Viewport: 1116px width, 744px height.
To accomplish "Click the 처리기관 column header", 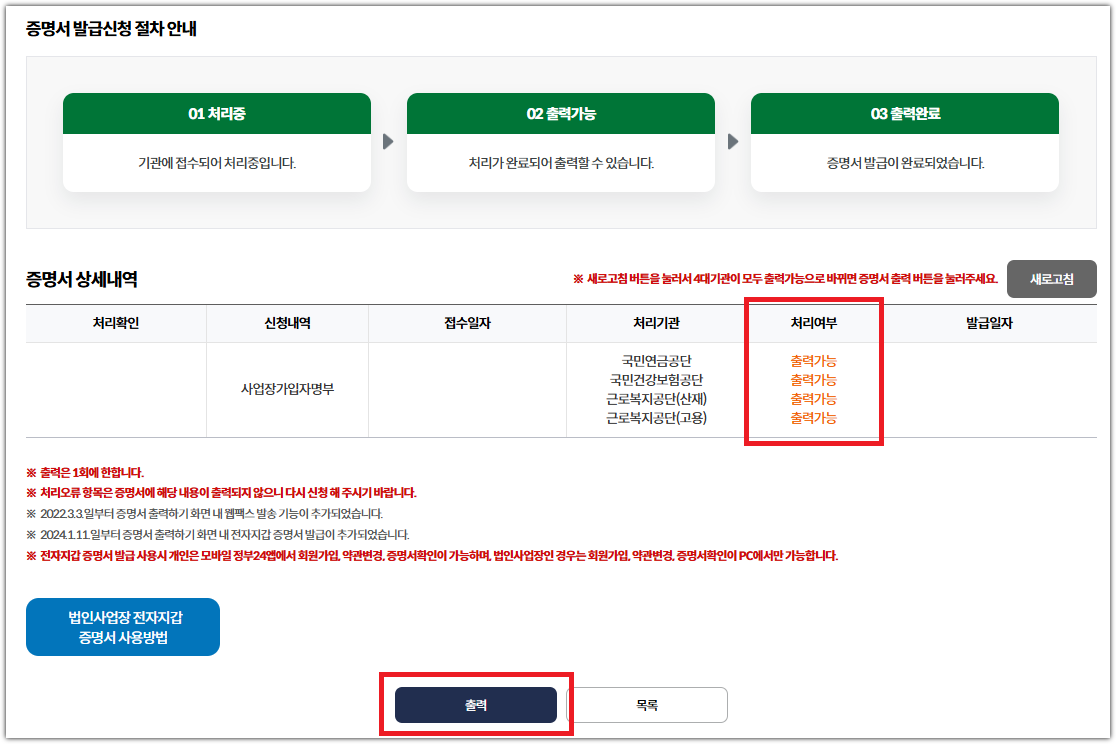I will click(656, 323).
